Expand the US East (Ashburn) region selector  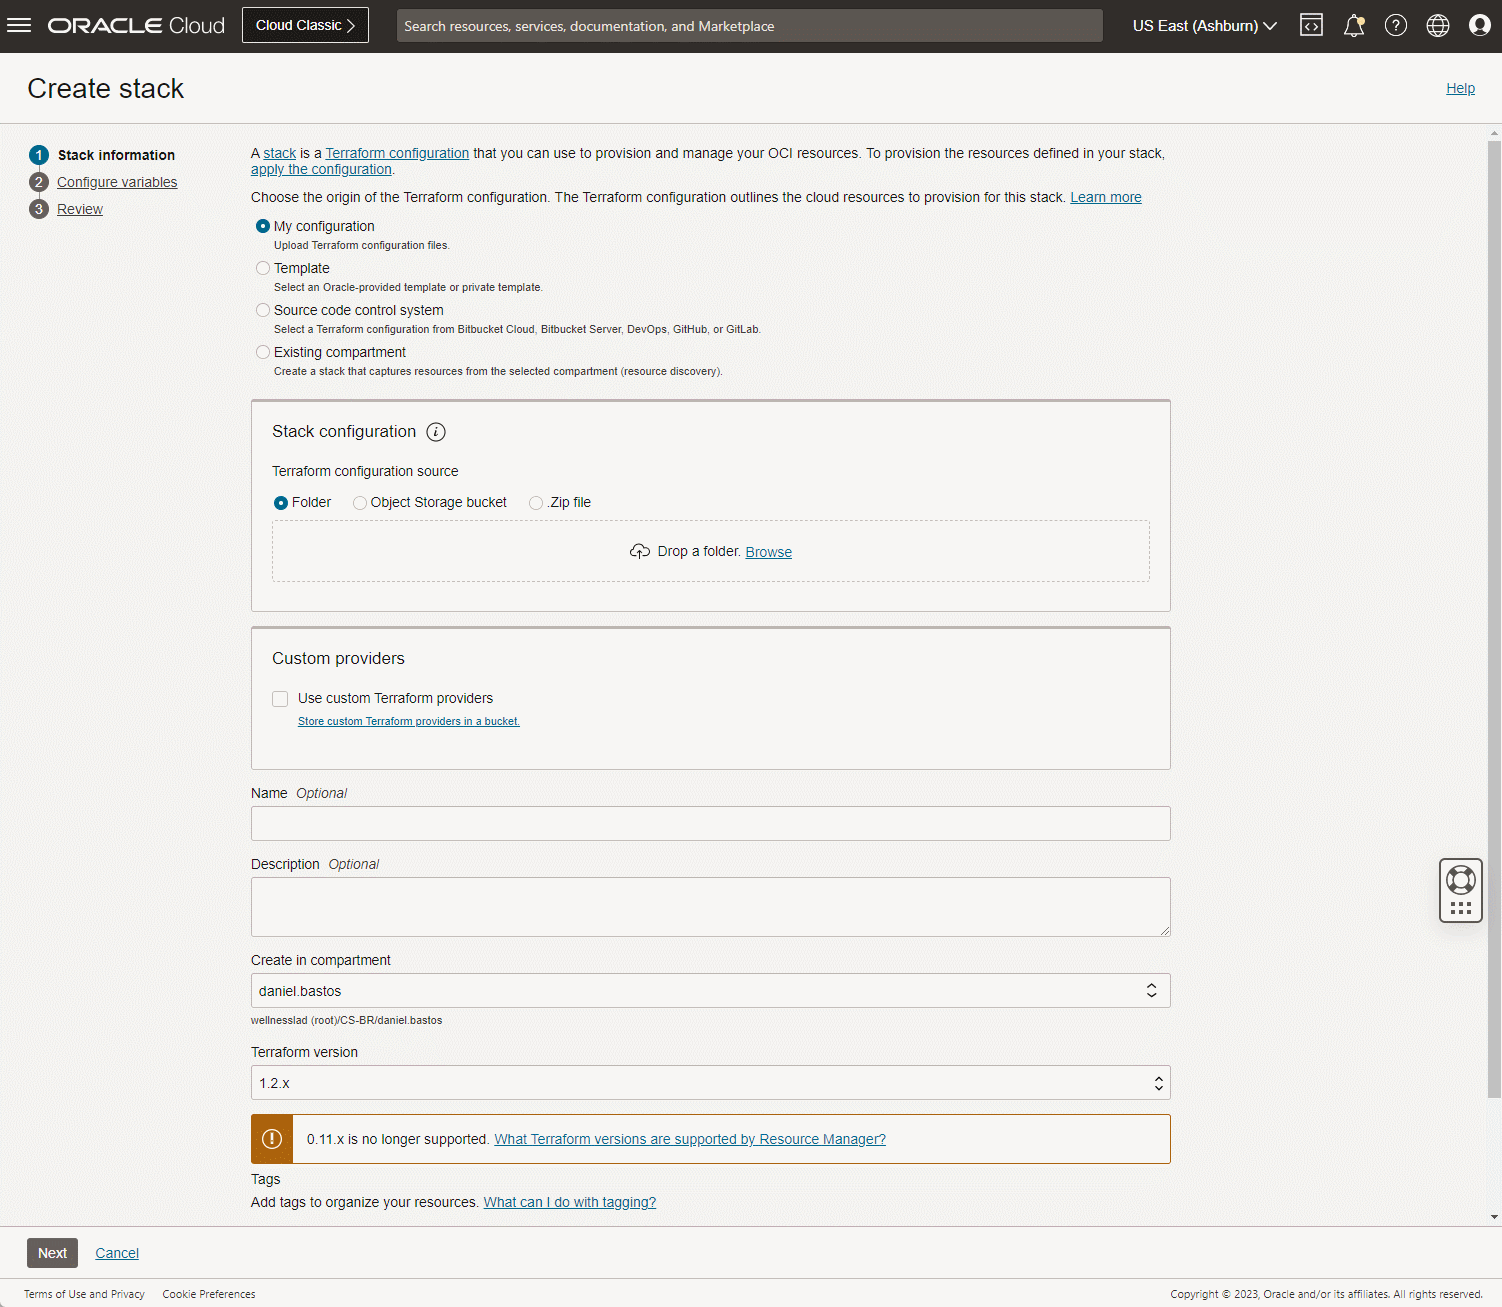[1204, 26]
